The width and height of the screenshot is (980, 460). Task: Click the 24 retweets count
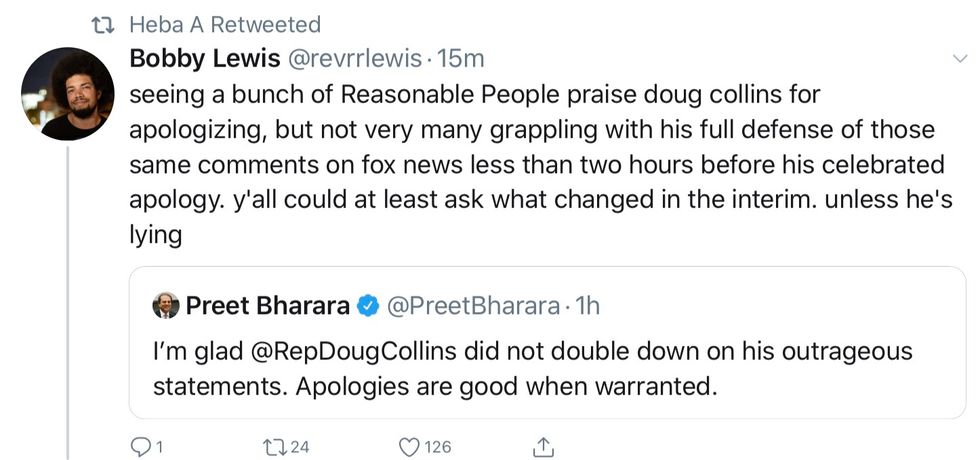300,446
